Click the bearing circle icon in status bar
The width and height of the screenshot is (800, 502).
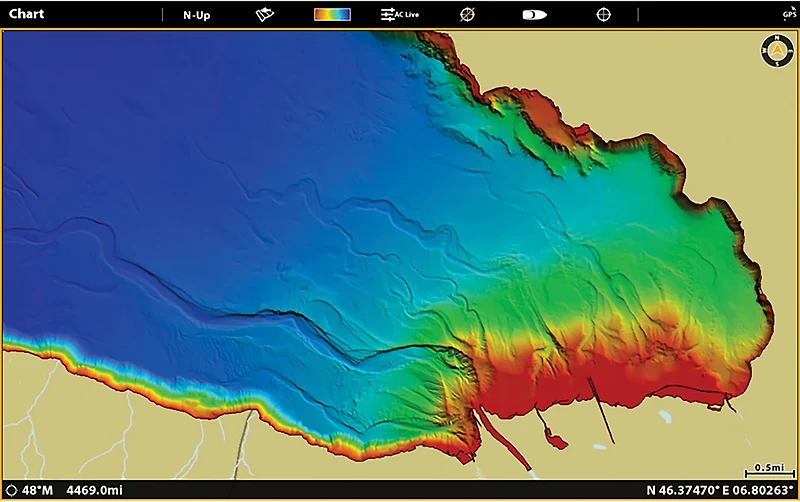coord(11,491)
